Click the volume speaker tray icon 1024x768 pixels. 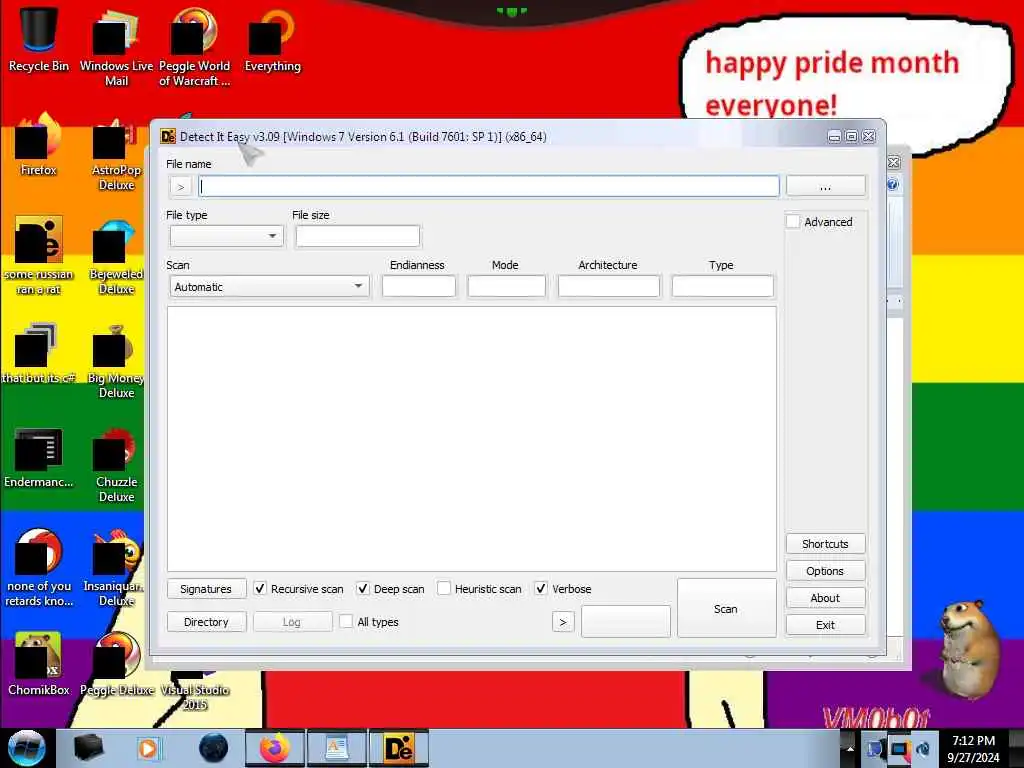pyautogui.click(x=923, y=748)
